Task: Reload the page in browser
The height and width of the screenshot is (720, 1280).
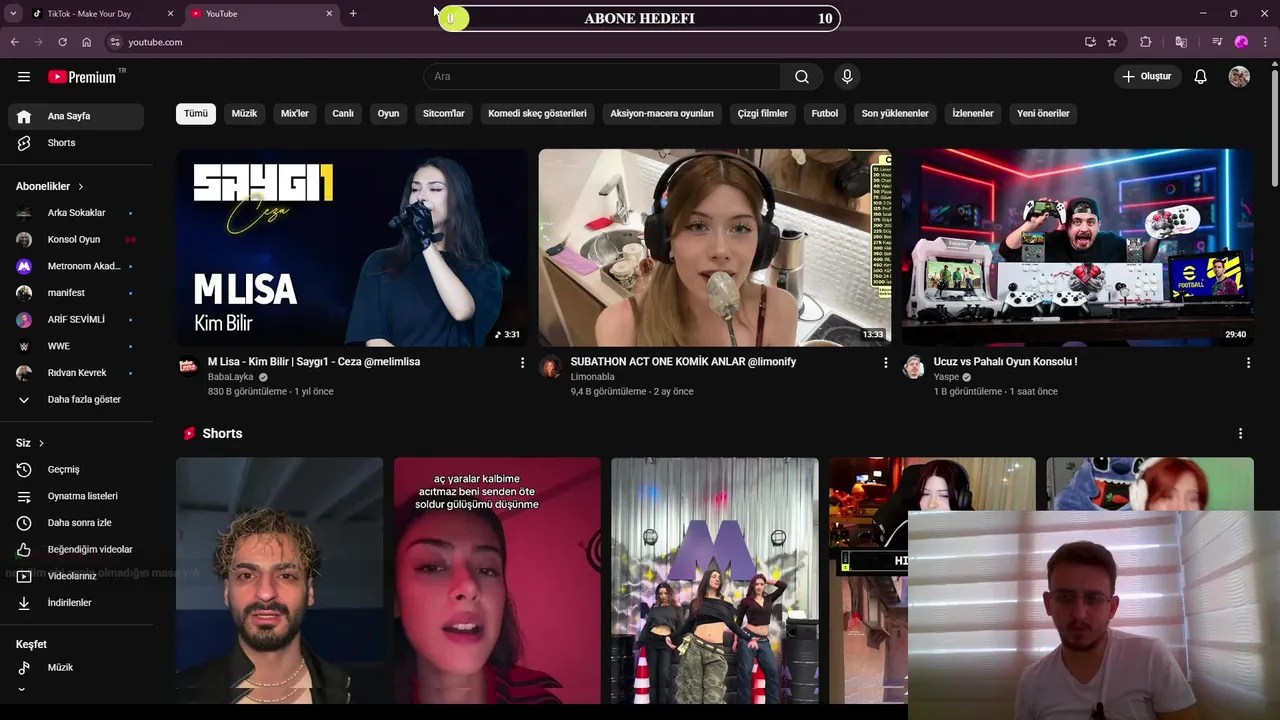Action: (x=62, y=42)
